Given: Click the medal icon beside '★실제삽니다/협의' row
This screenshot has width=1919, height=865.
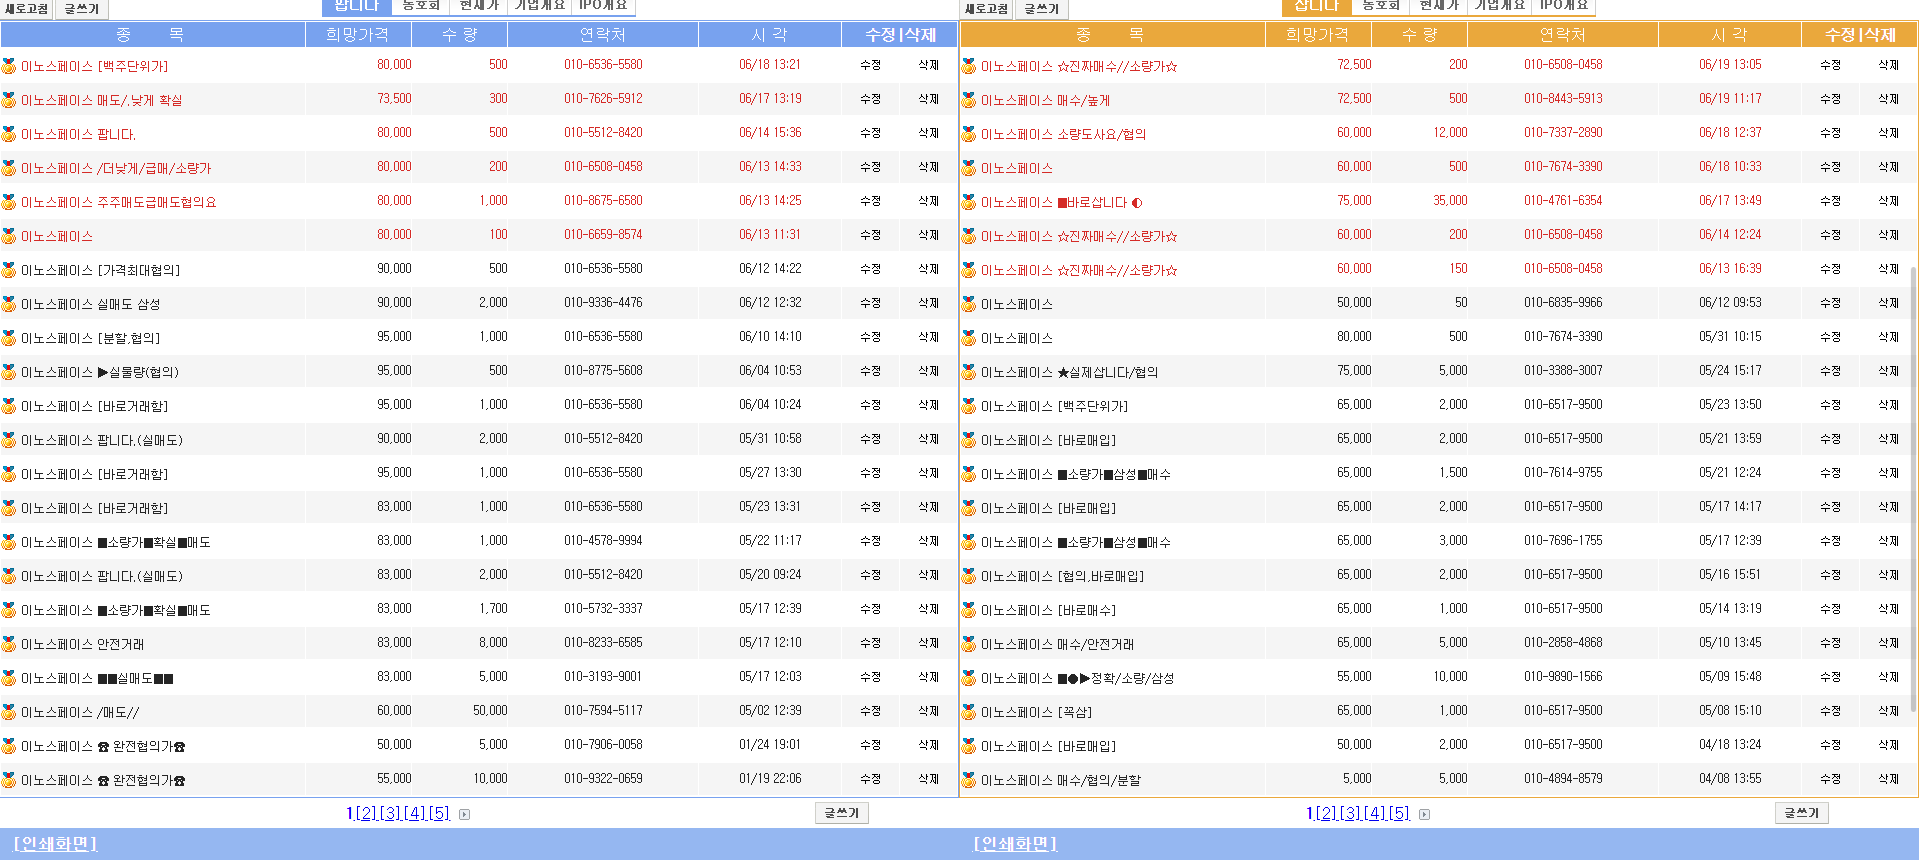Looking at the screenshot, I should pos(969,372).
